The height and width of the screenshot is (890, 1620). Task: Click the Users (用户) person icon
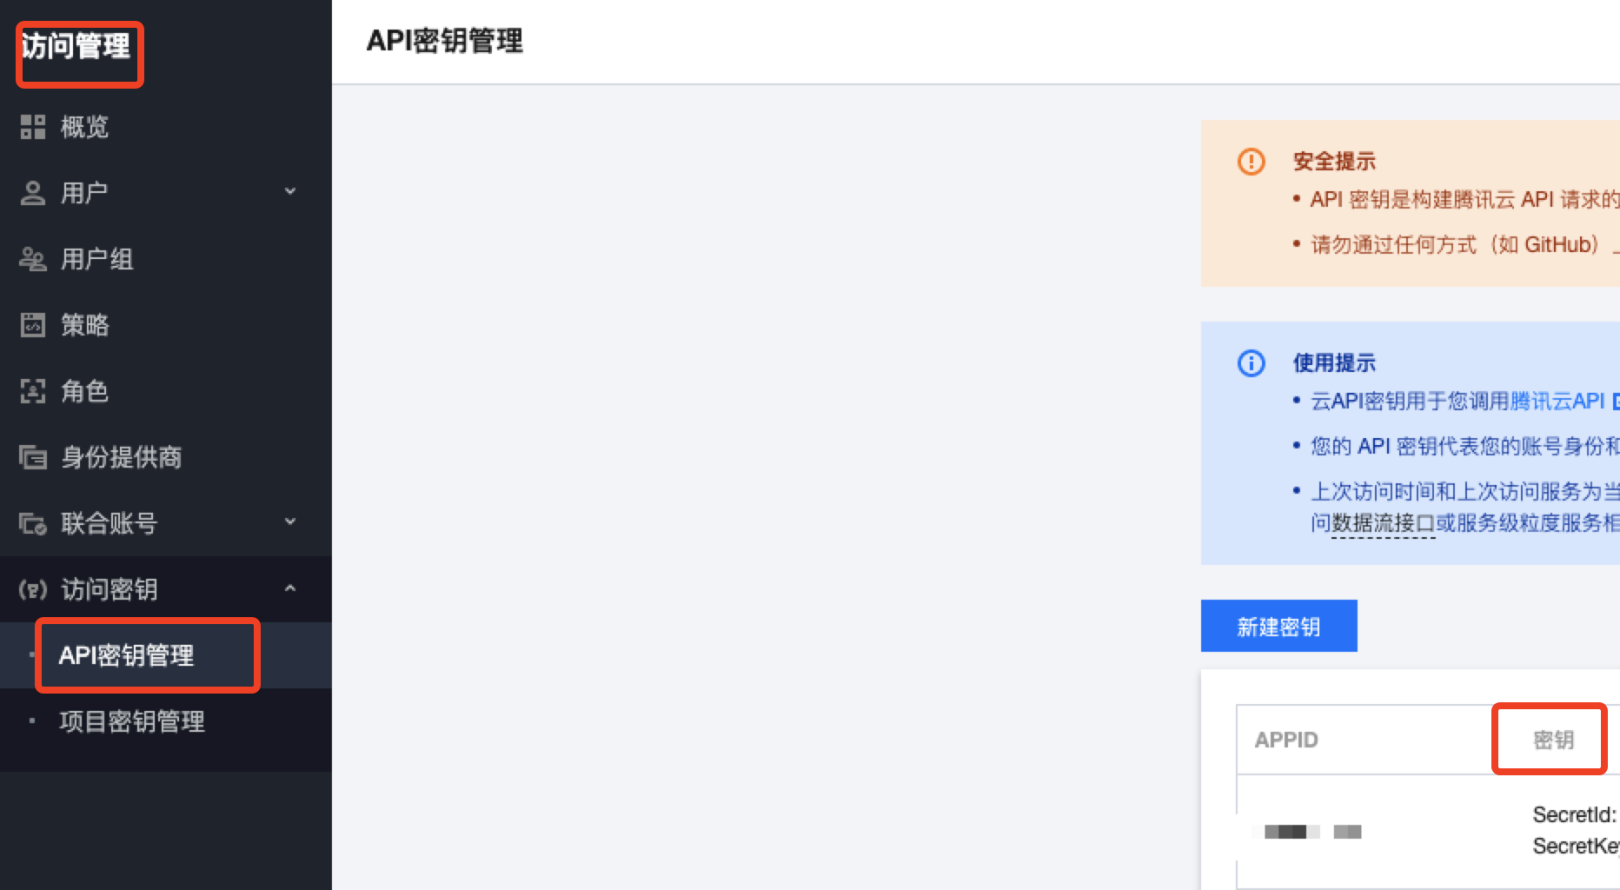pyautogui.click(x=33, y=193)
